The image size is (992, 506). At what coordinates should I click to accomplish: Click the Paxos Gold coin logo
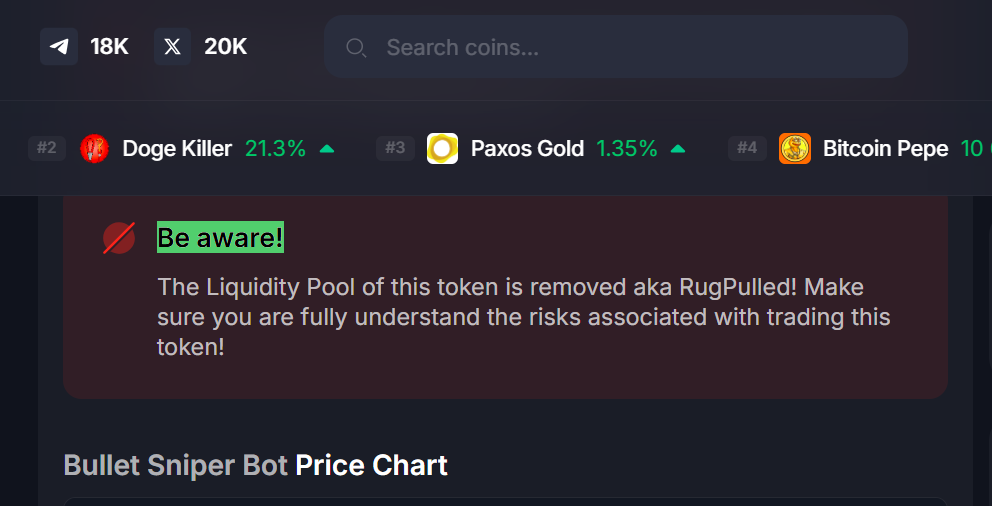(442, 149)
